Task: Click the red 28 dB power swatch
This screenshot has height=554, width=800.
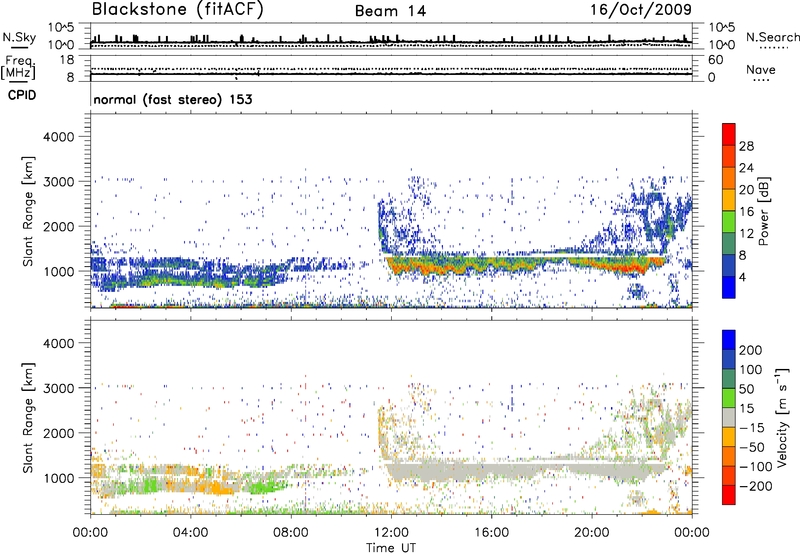Action: [729, 134]
